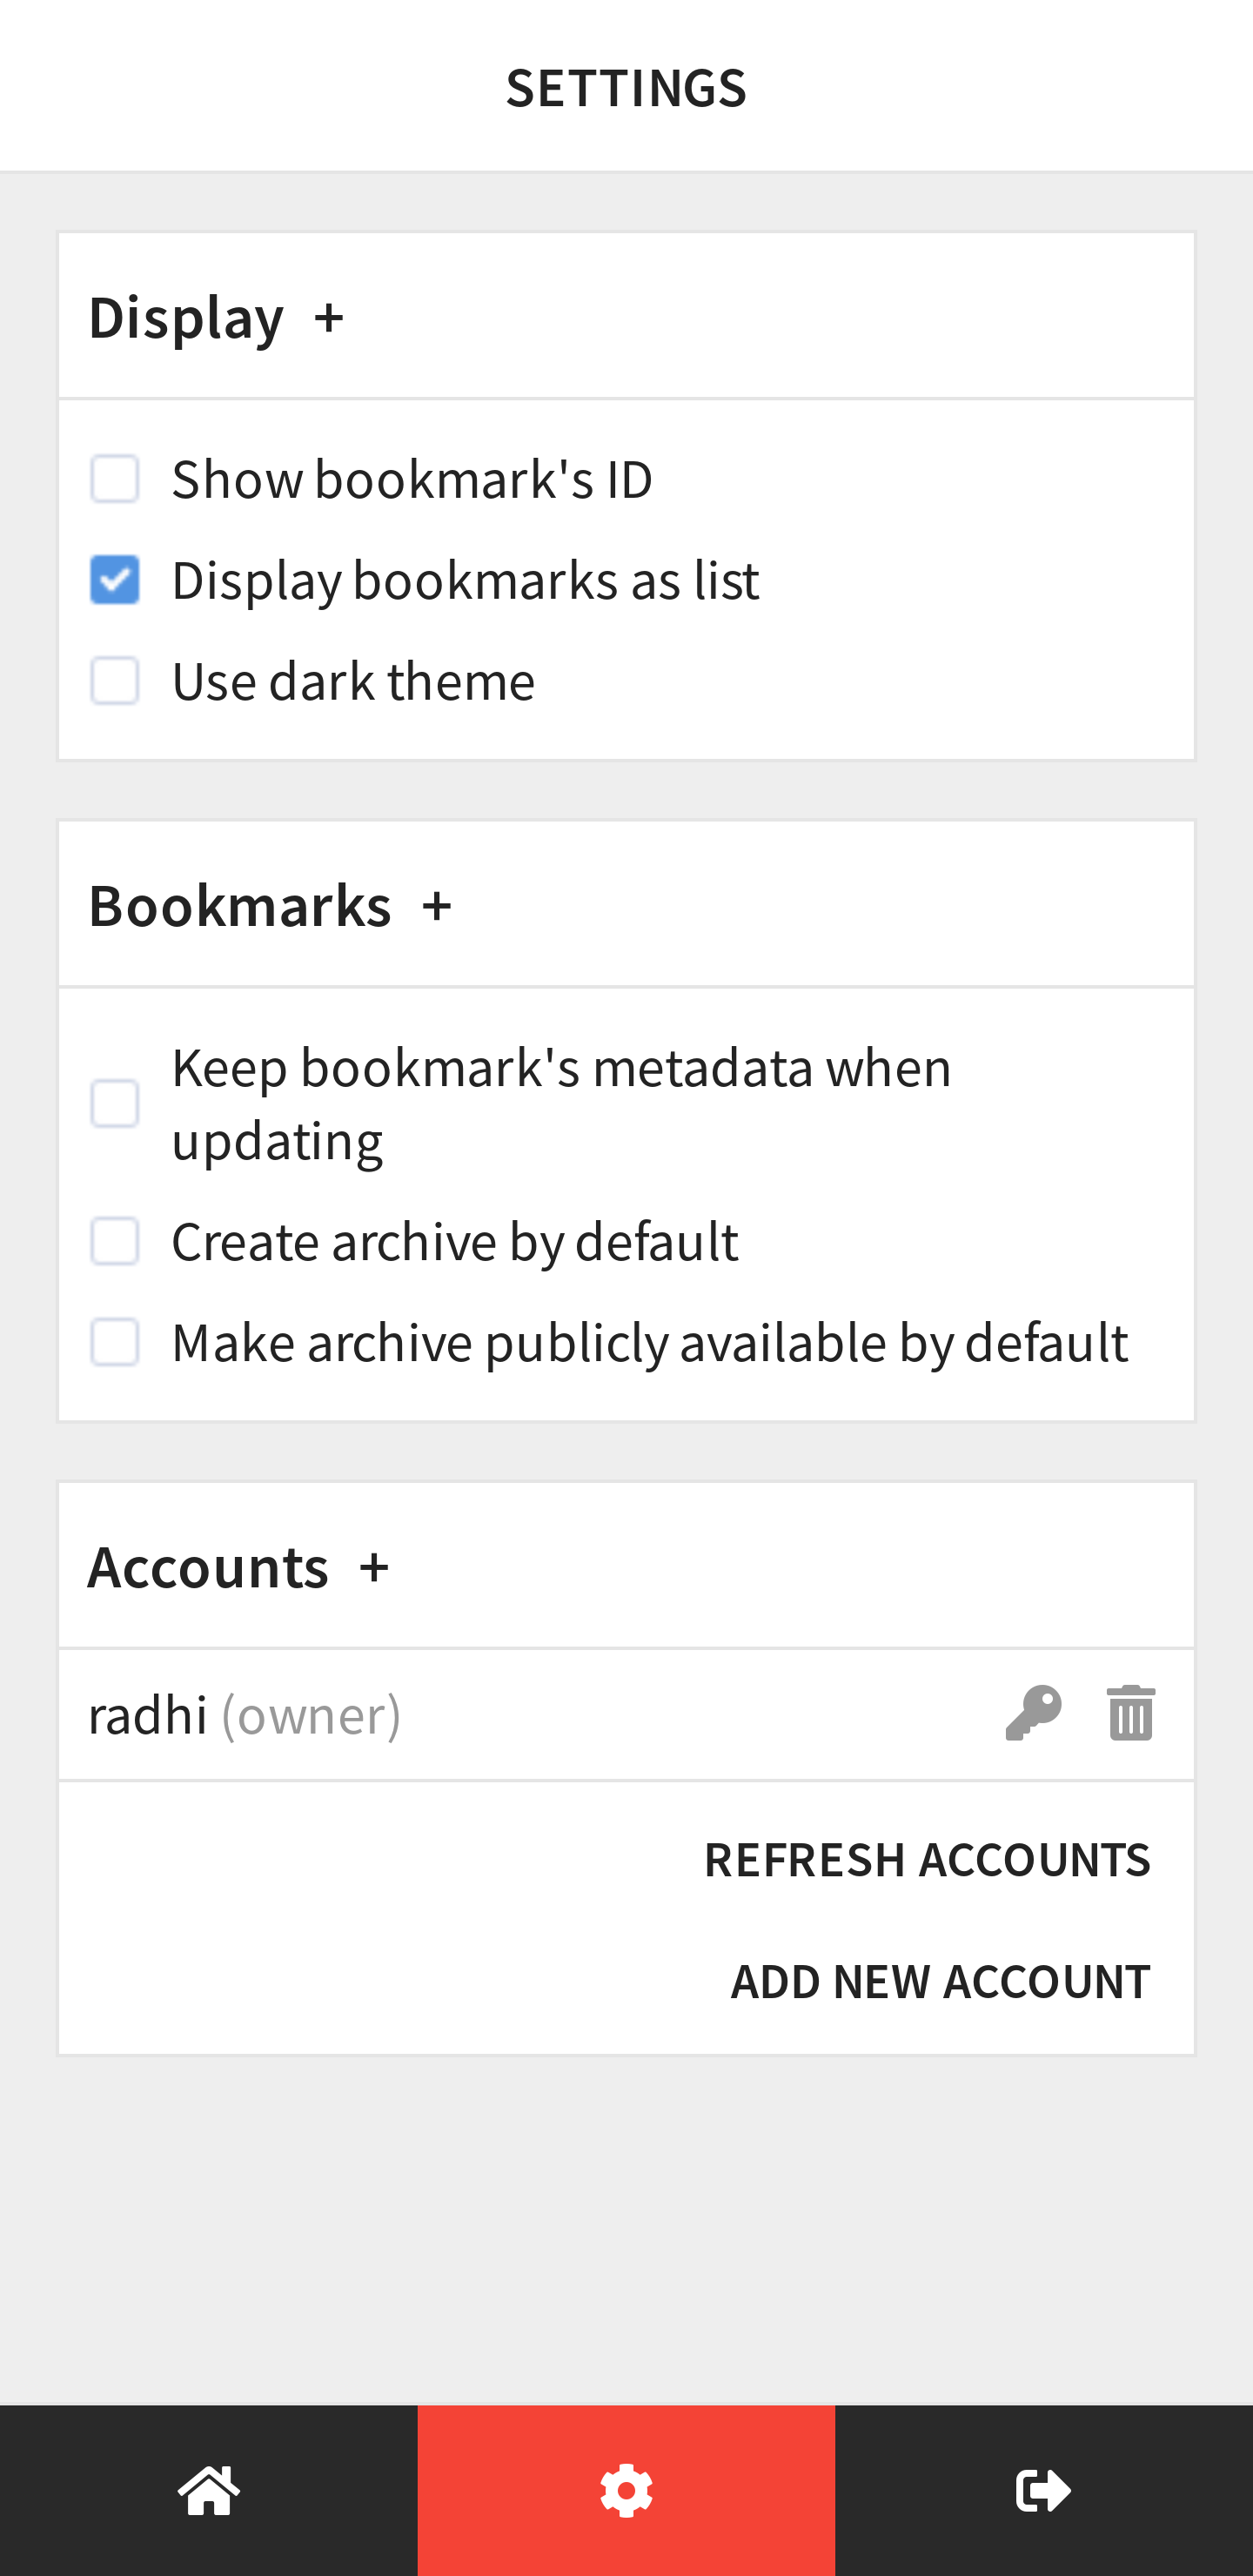Click ADD NEW ACCOUNT

pos(941,1982)
